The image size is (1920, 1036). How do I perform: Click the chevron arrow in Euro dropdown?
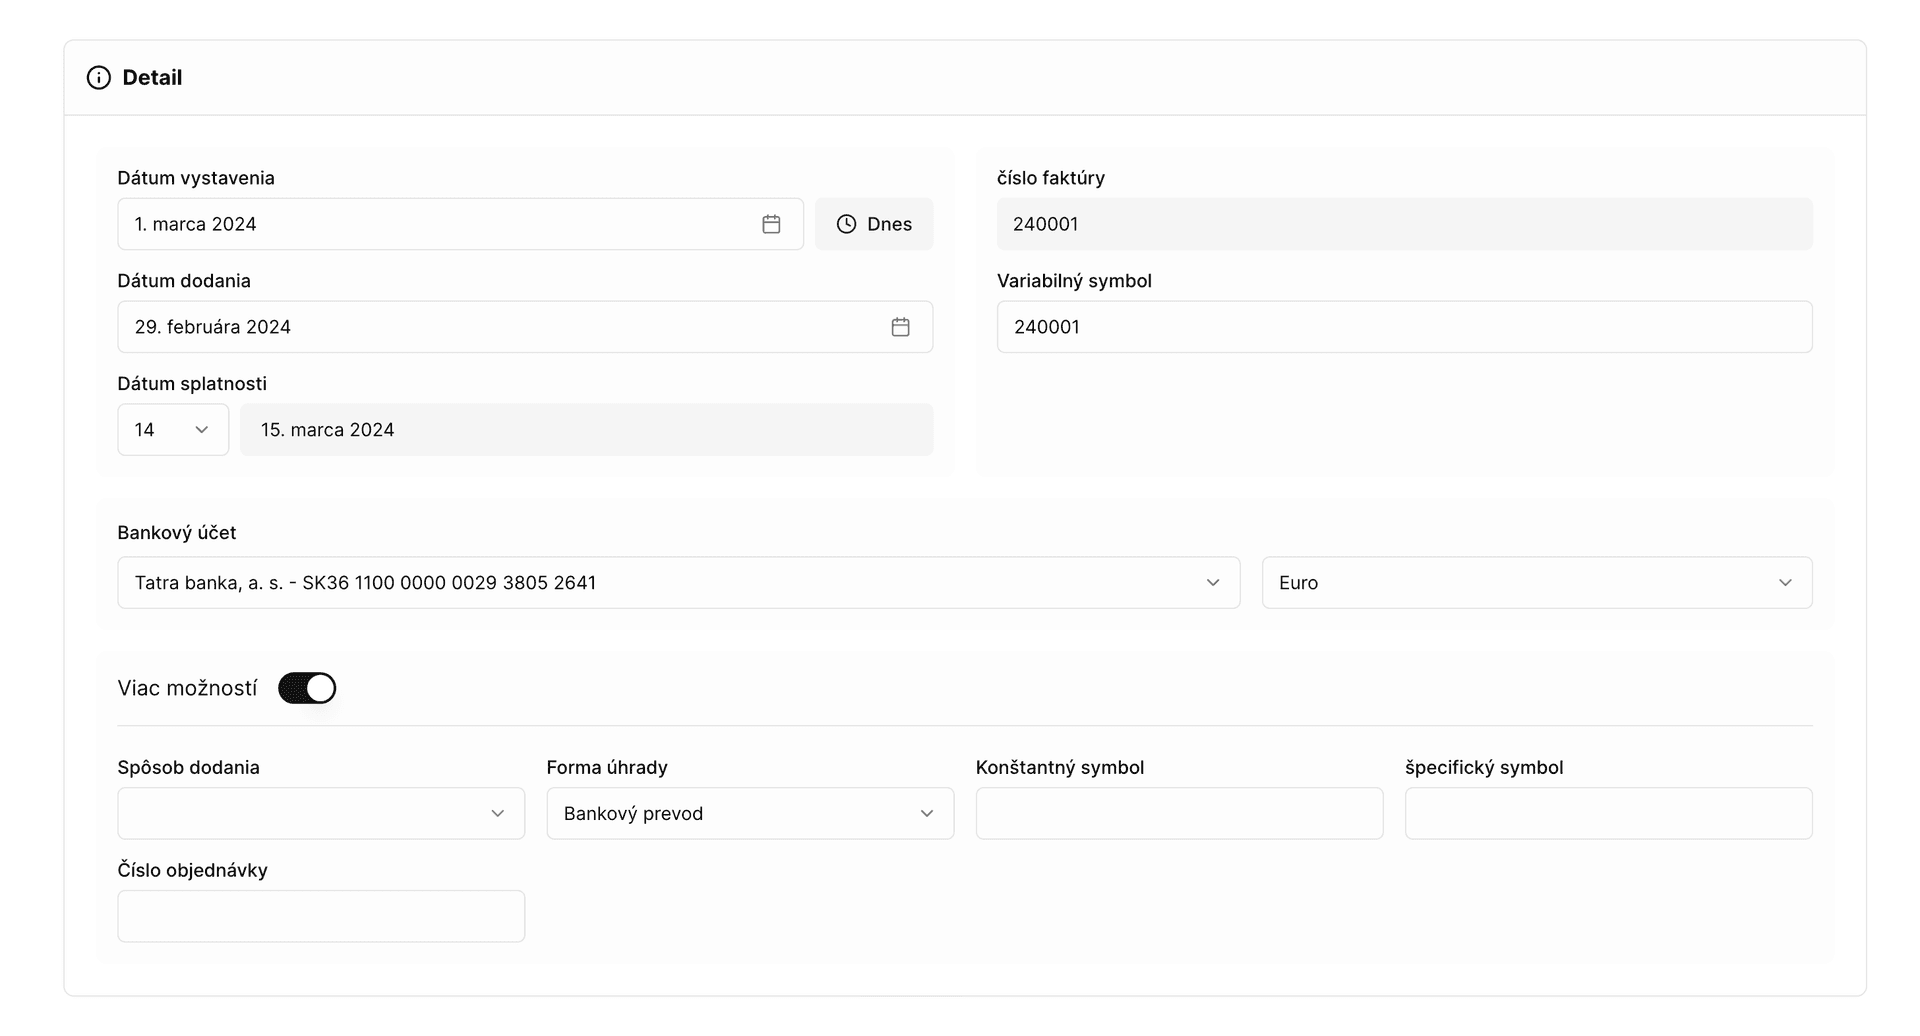click(x=1784, y=583)
